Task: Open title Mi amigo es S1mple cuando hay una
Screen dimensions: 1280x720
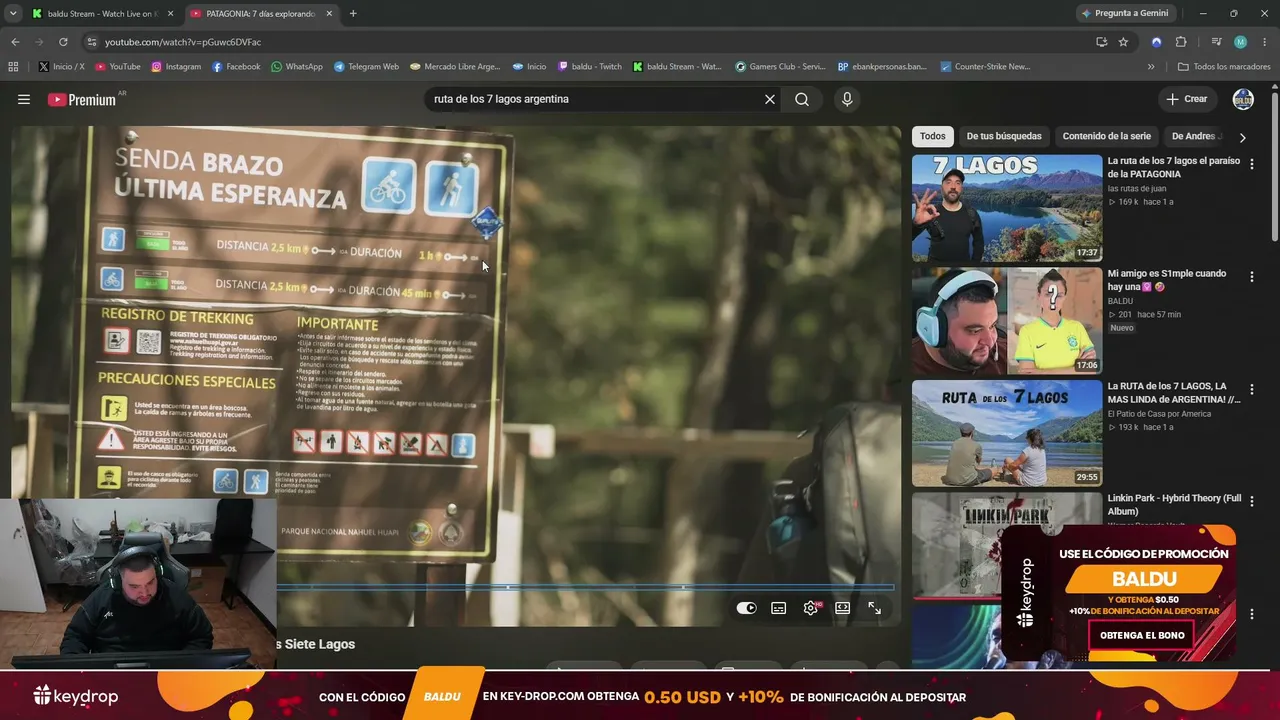Action: (1167, 280)
